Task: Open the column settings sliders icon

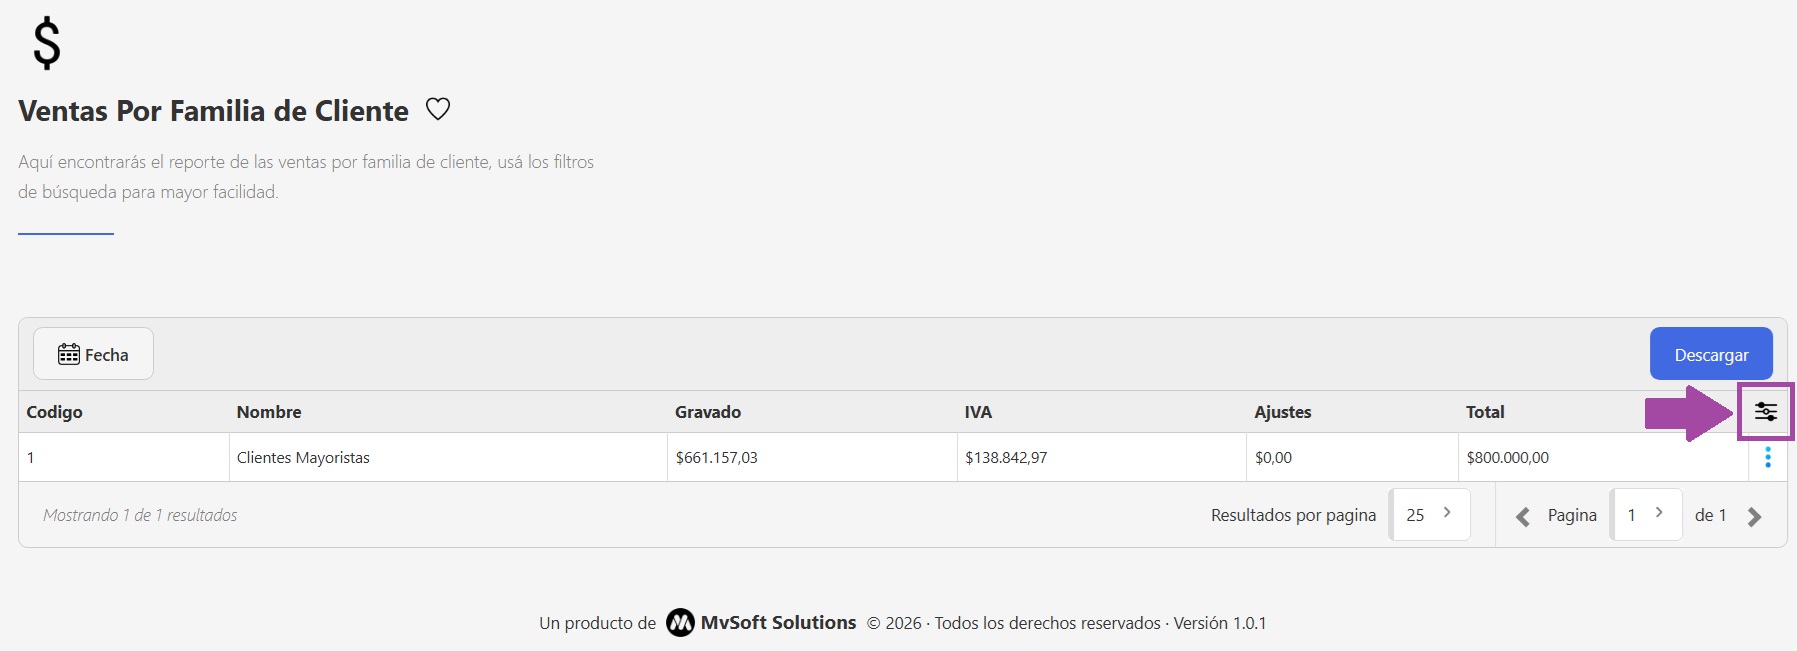Action: pyautogui.click(x=1766, y=411)
